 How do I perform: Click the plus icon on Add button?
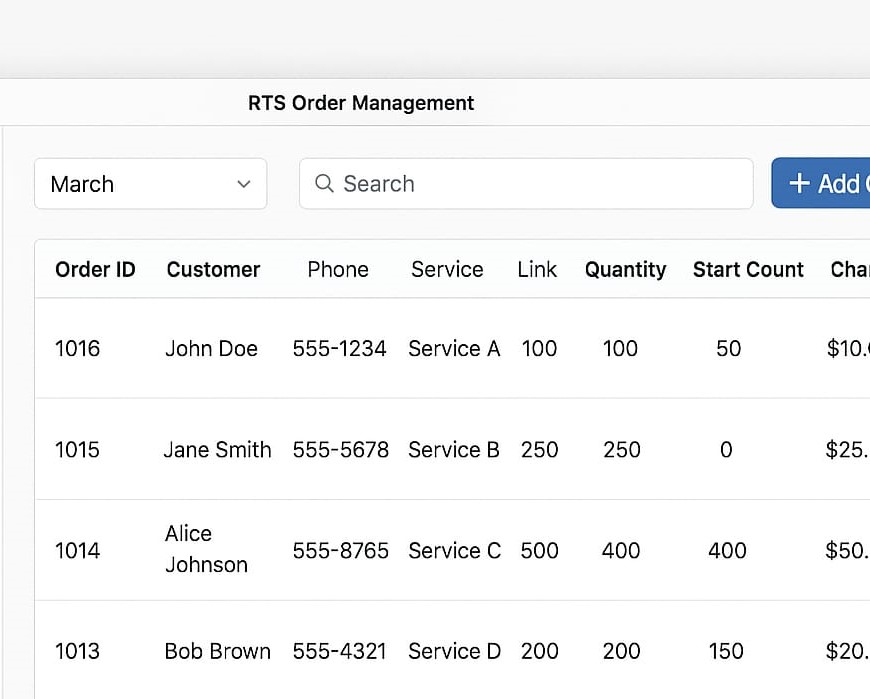pyautogui.click(x=799, y=184)
